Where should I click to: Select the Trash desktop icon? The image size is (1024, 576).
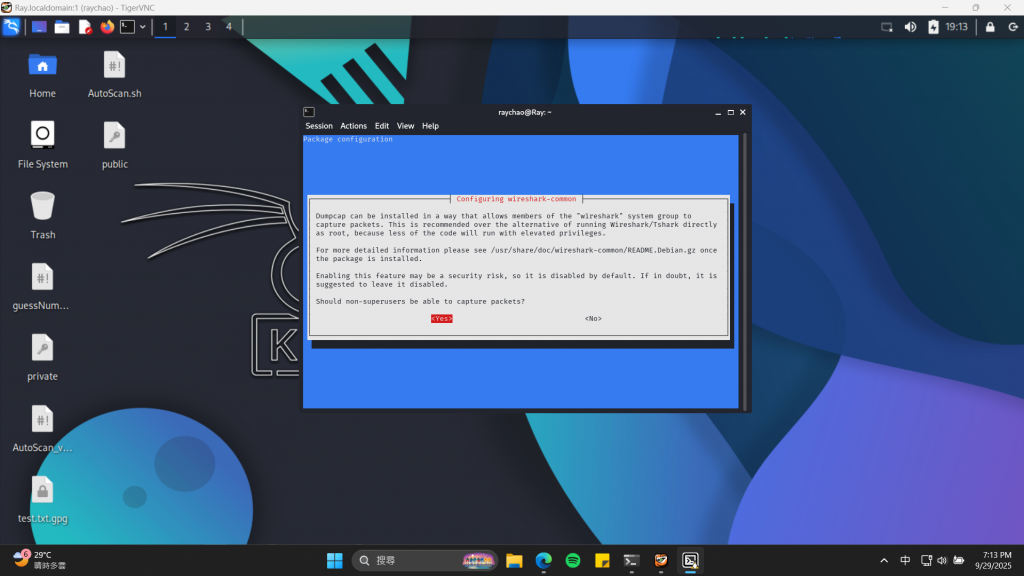(x=42, y=216)
